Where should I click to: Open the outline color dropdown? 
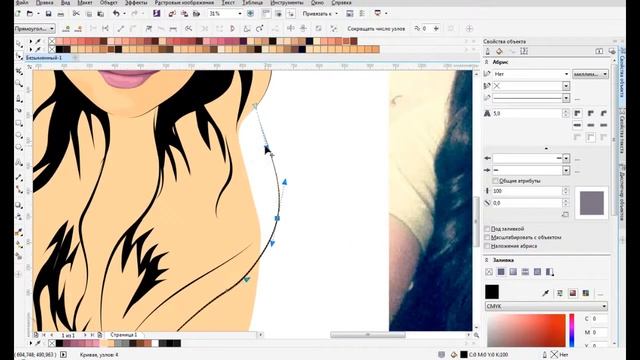pyautogui.click(x=566, y=86)
